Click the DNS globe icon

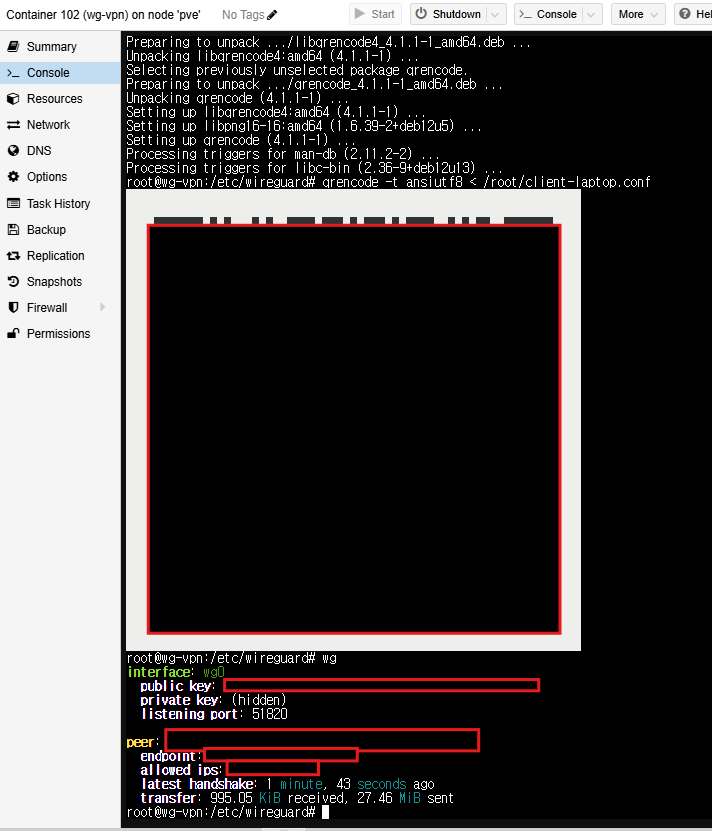click(13, 151)
